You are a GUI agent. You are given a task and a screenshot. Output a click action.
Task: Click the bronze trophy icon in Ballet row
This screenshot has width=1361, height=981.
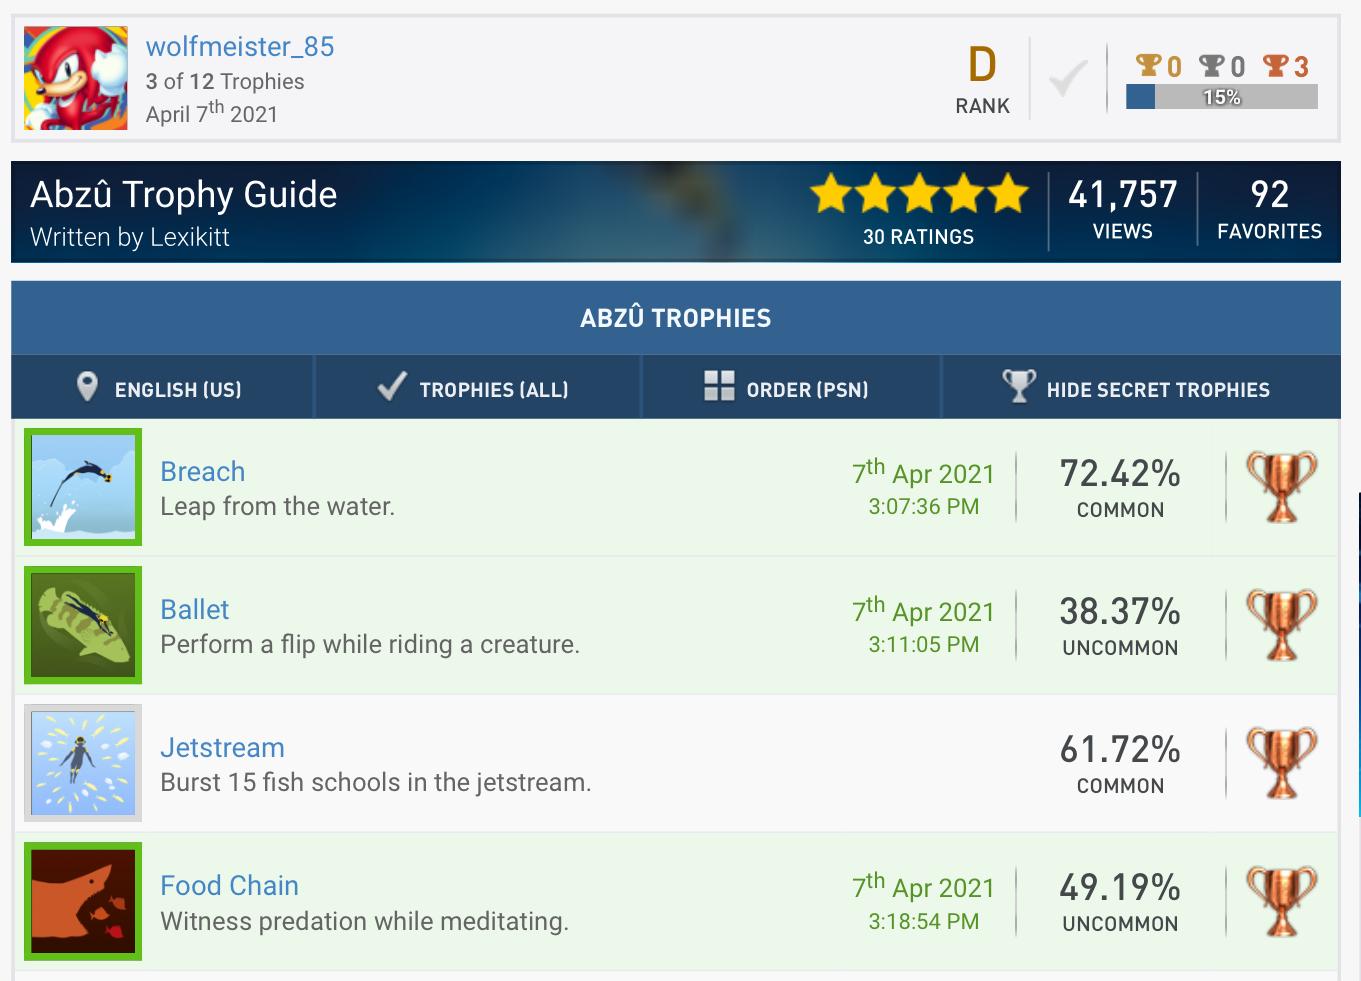click(1281, 625)
